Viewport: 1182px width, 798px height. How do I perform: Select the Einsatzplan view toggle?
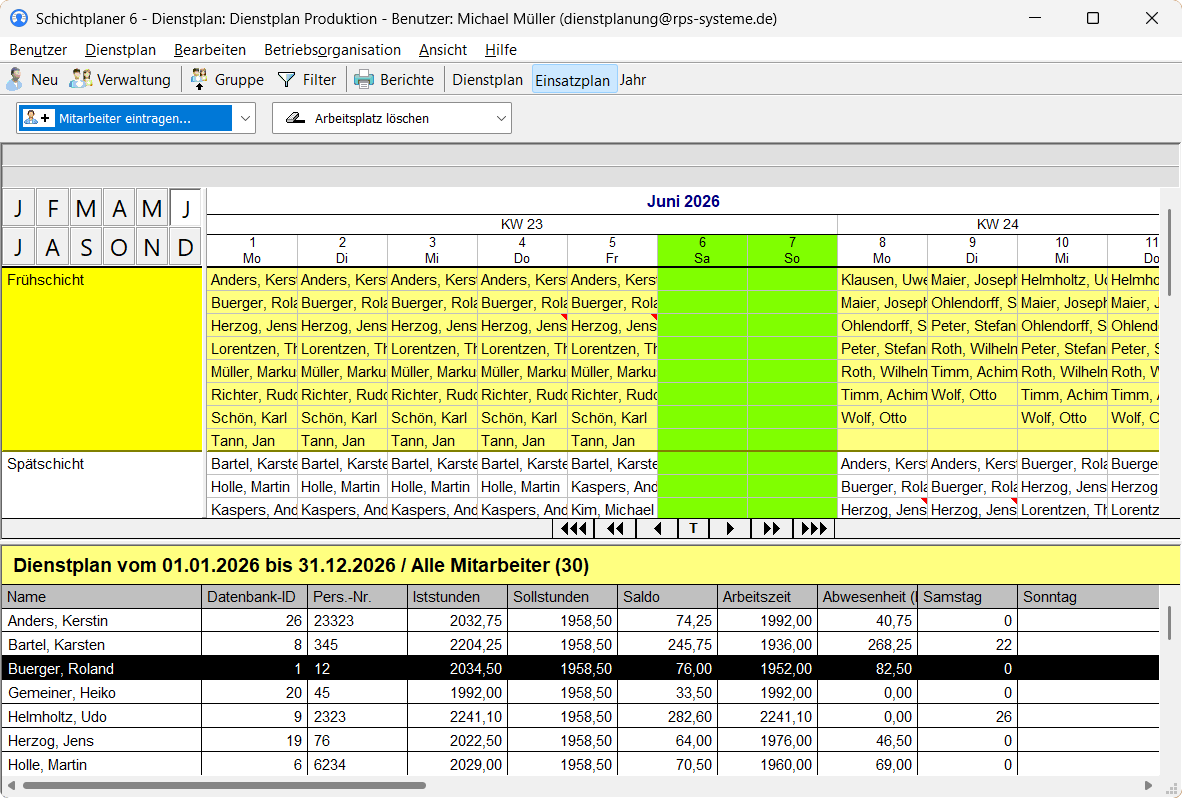[x=573, y=80]
